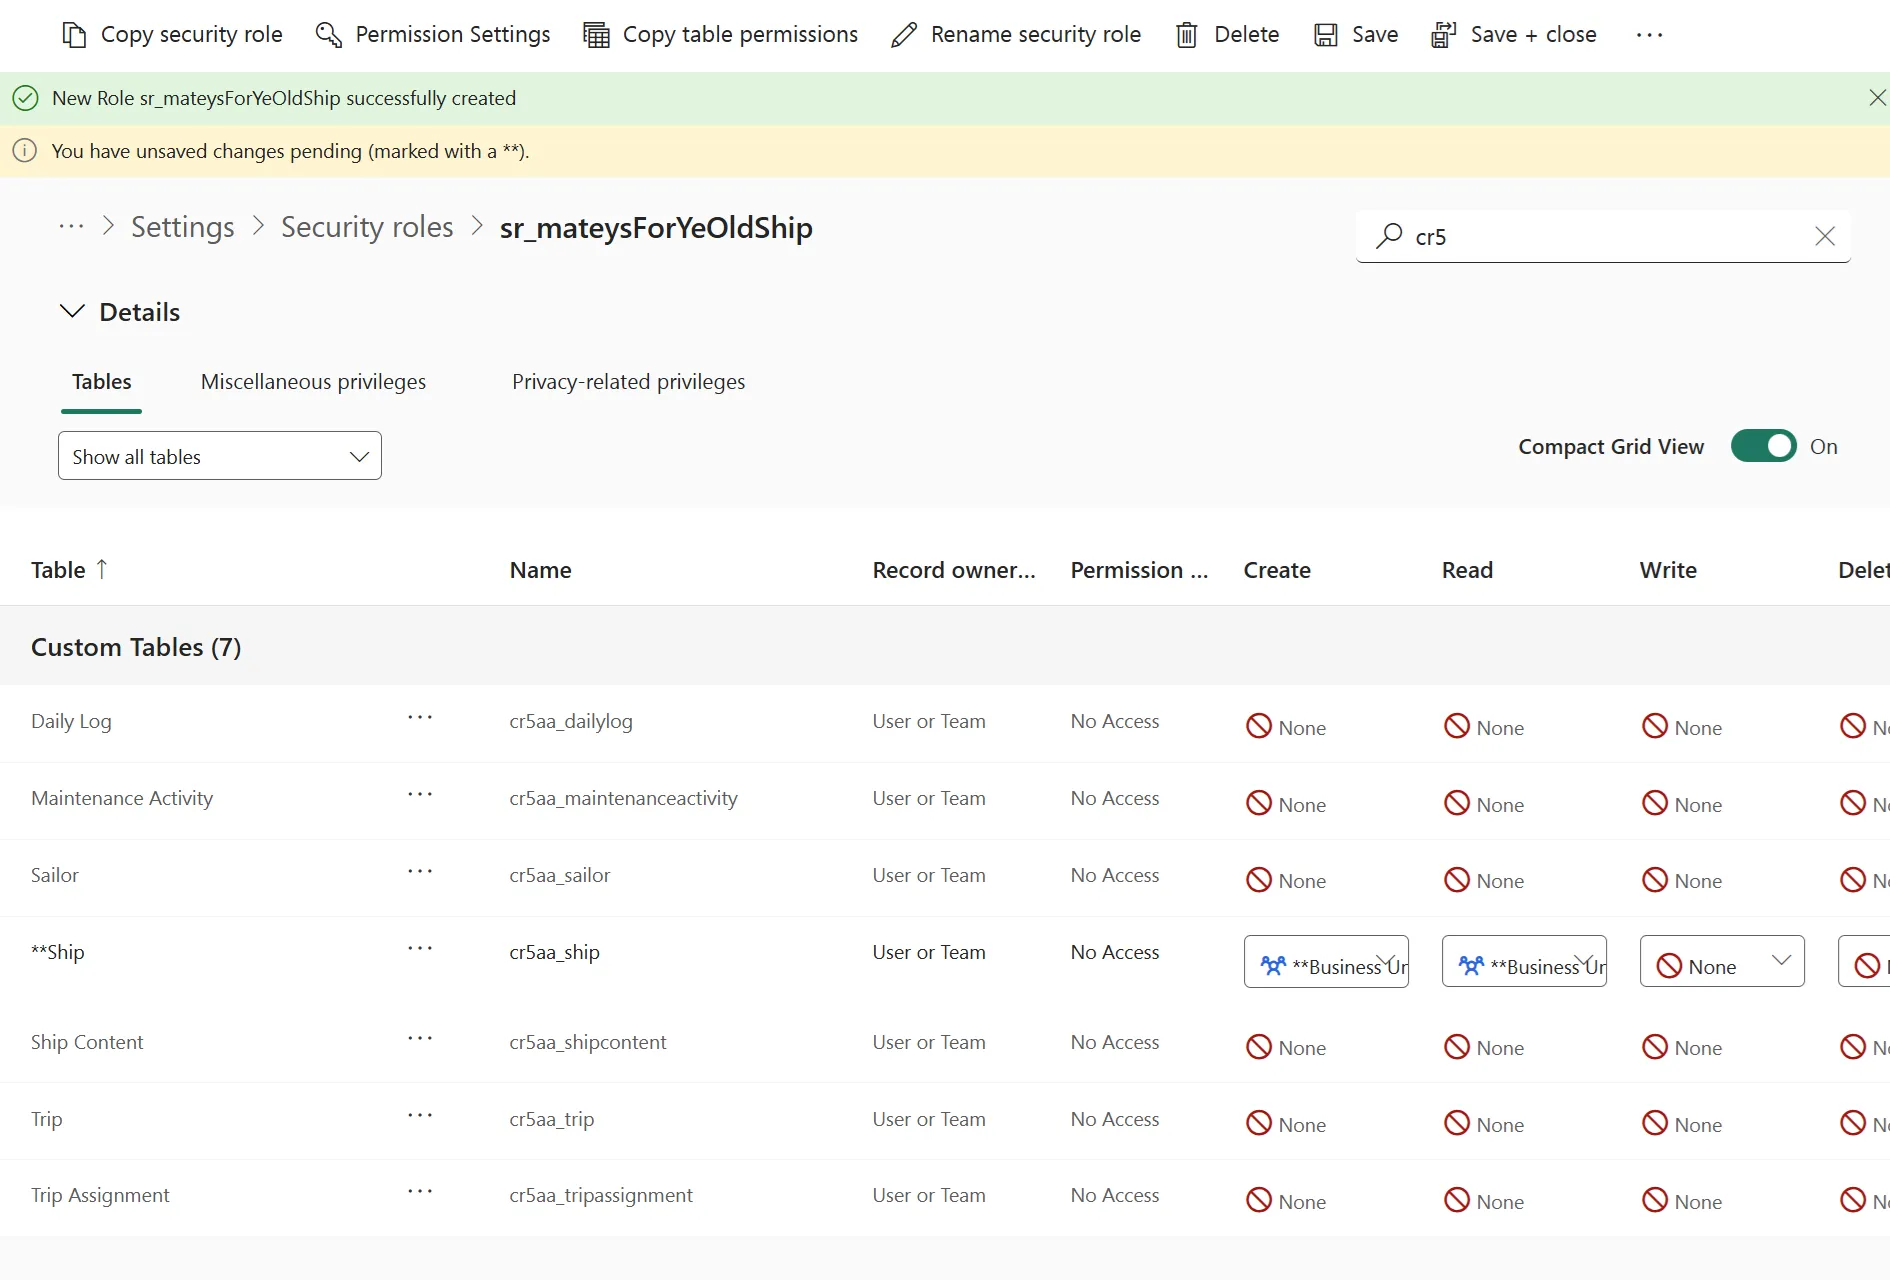Click Daily Log Create None permission
This screenshot has width=1890, height=1280.
1286,727
